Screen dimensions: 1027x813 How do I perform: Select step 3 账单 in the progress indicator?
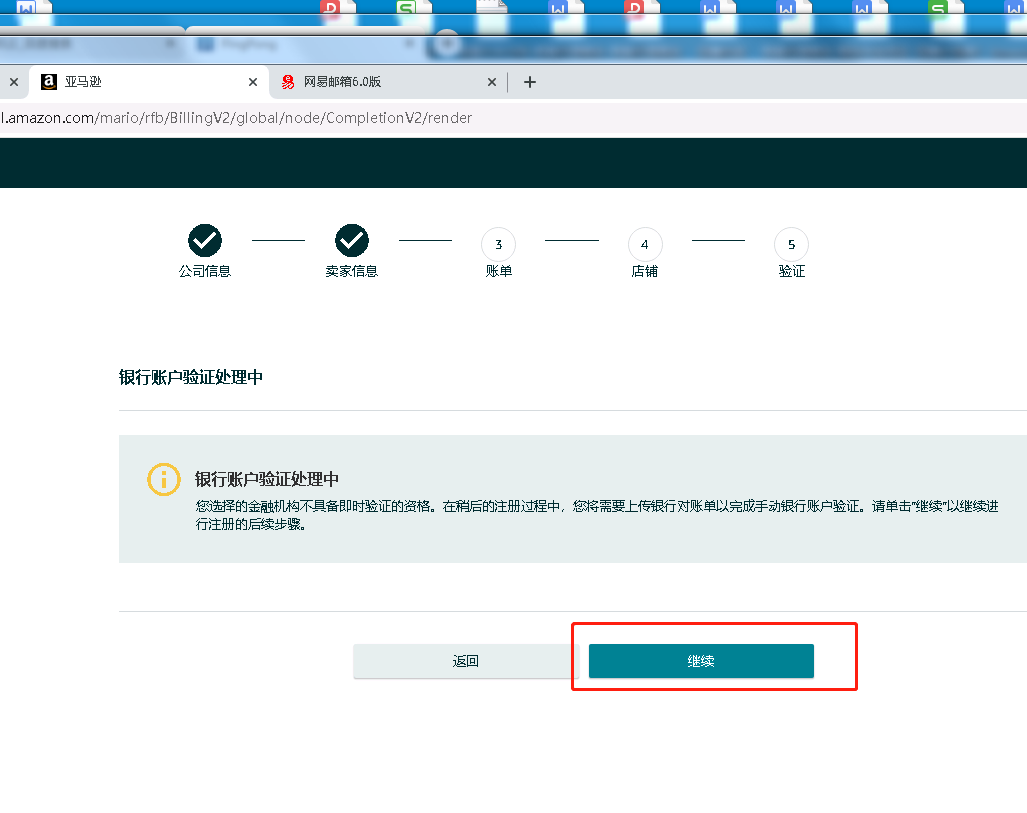pos(498,244)
